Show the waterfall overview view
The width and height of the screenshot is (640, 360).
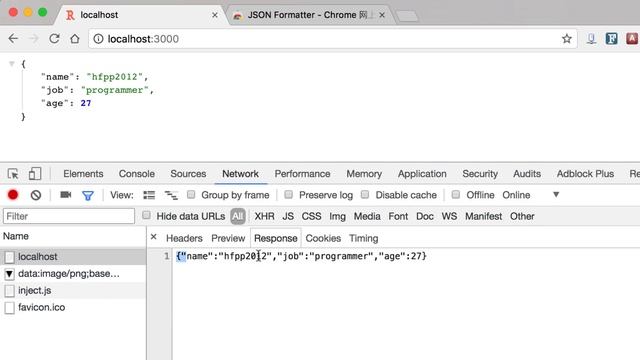tap(171, 195)
